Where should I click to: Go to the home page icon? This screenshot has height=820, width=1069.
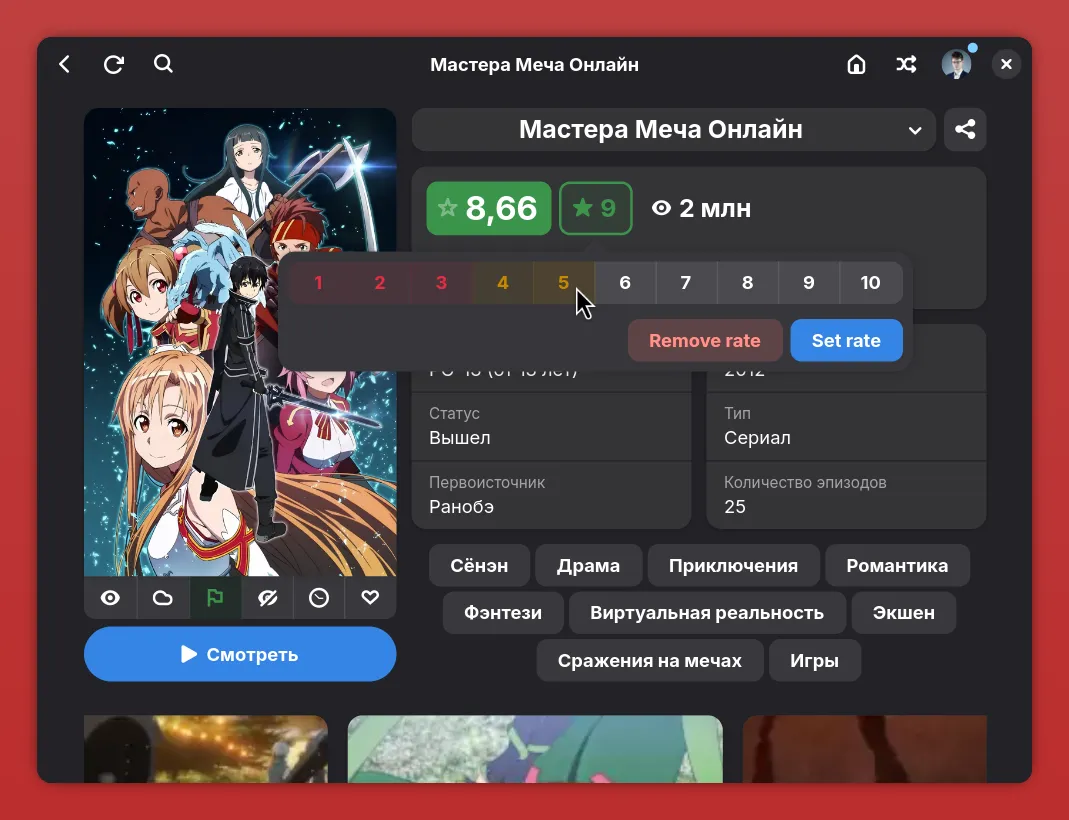tap(856, 65)
